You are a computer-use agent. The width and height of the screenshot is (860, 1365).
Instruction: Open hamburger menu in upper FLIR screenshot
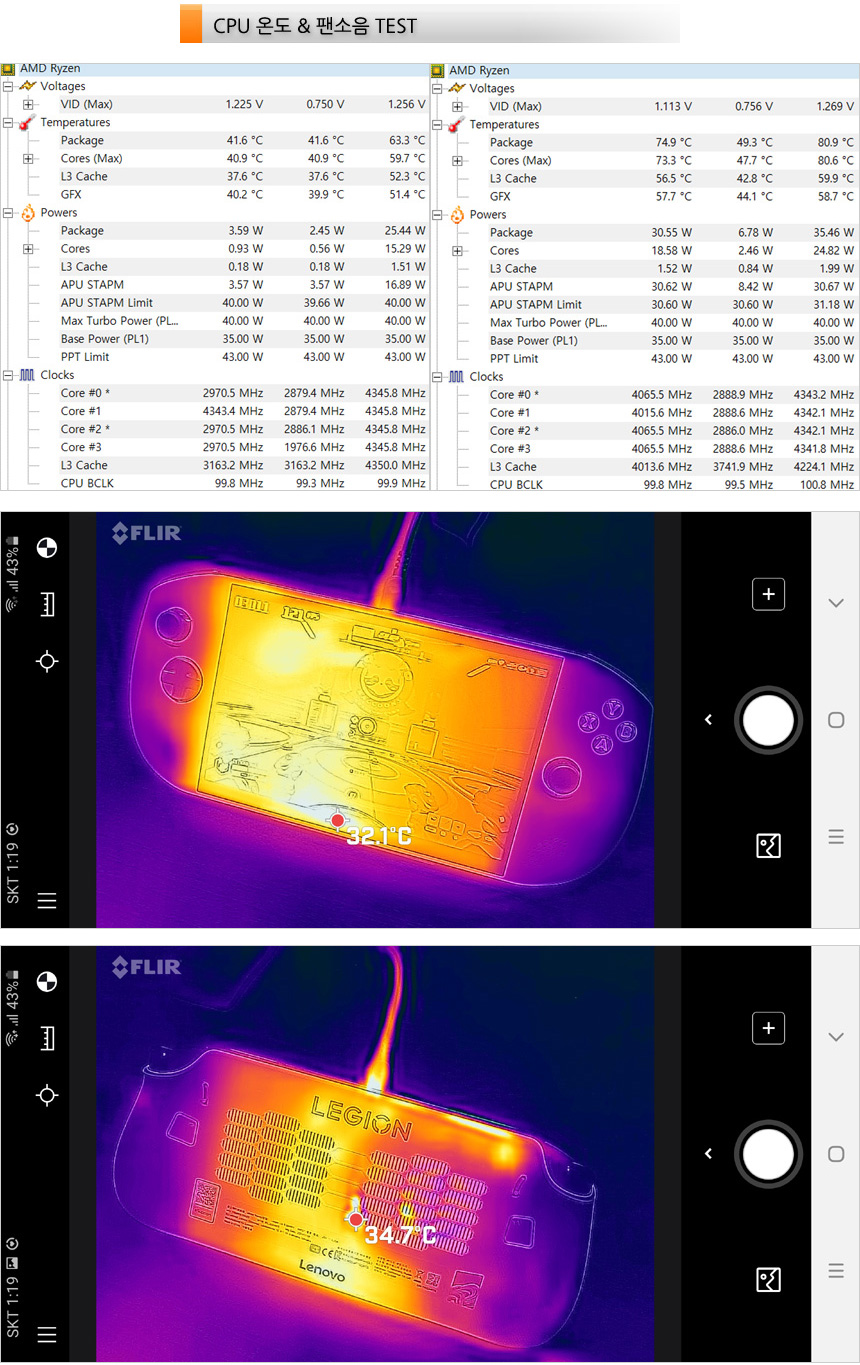coord(47,901)
